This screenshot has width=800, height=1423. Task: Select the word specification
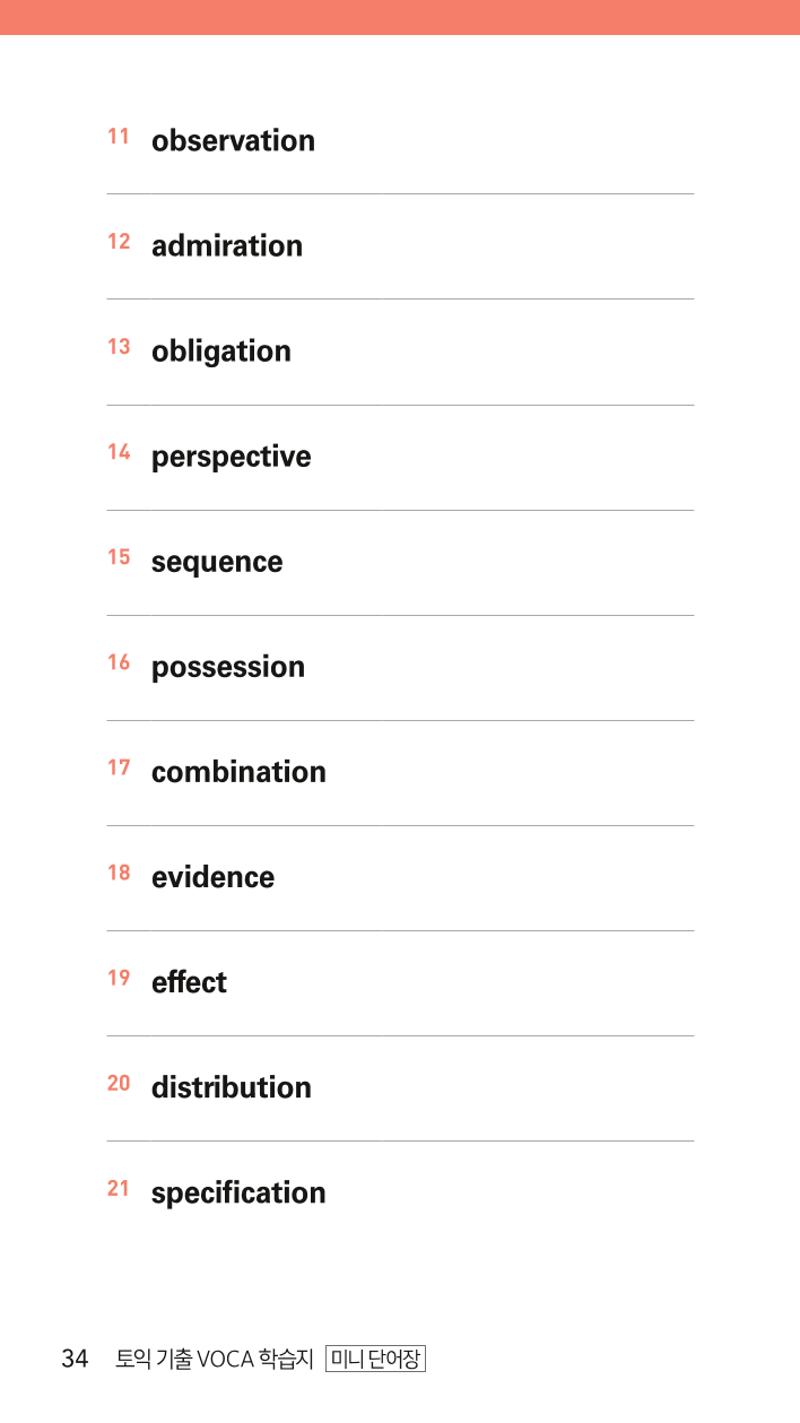click(x=238, y=1193)
